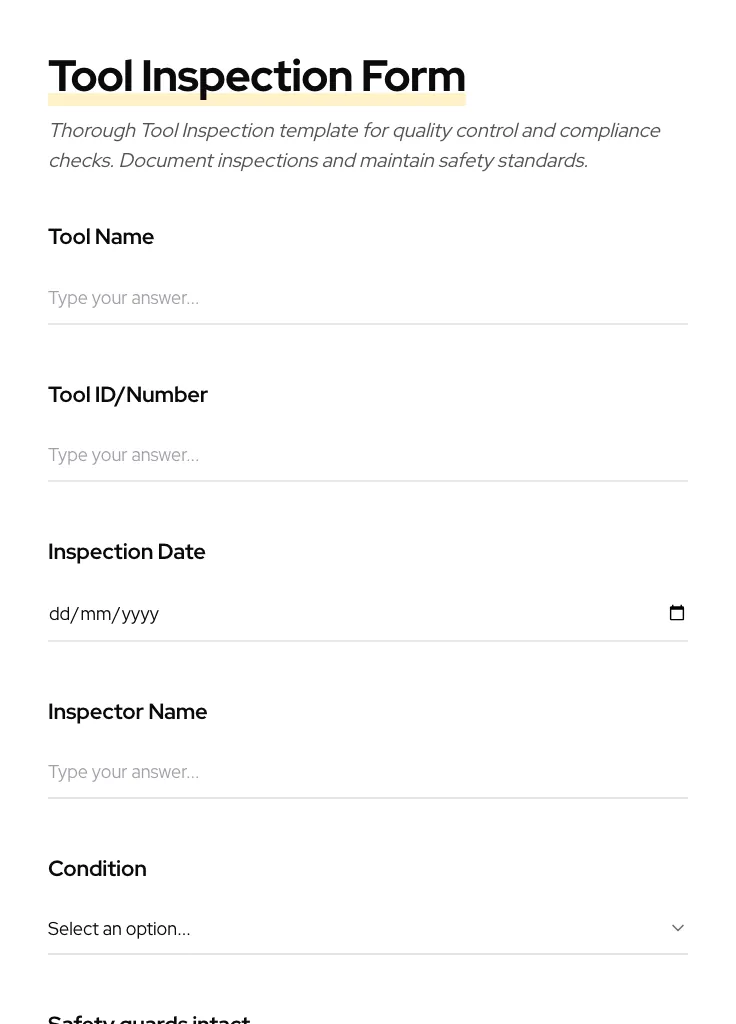Click the Inspector Name text field
The height and width of the screenshot is (1024, 736).
pyautogui.click(x=368, y=772)
